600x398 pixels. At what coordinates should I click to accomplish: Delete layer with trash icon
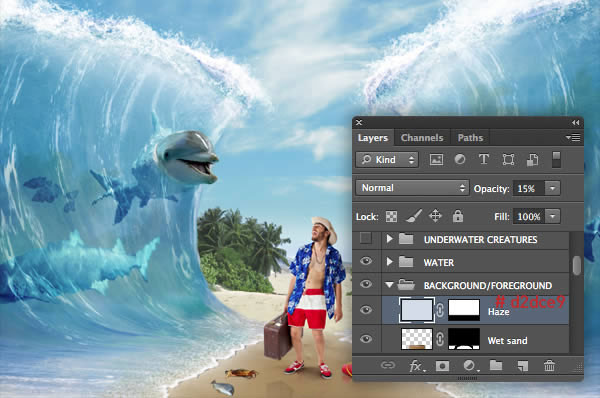click(549, 366)
